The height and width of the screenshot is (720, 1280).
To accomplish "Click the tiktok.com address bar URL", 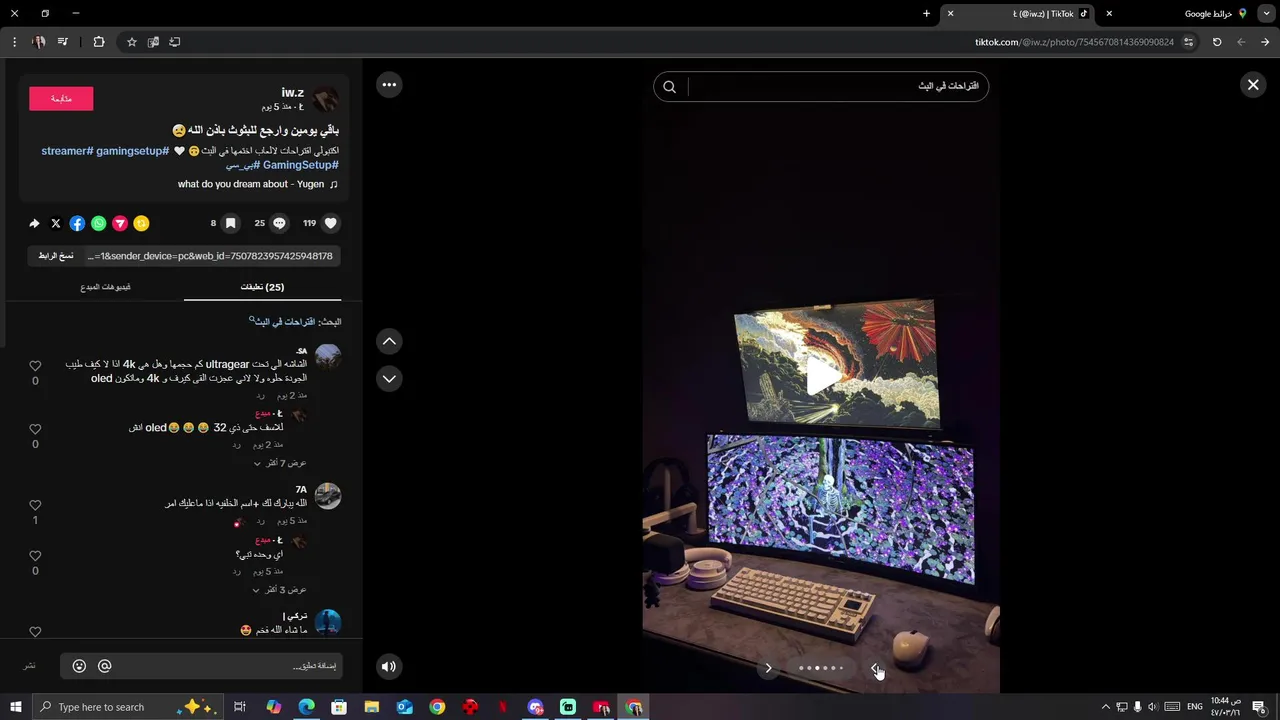I will click(1074, 42).
